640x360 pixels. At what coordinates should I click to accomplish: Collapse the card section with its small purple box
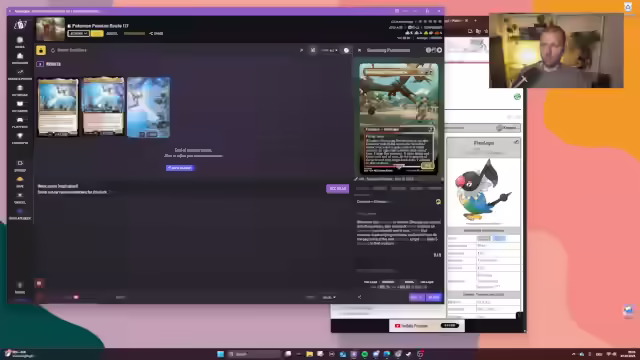[40, 64]
